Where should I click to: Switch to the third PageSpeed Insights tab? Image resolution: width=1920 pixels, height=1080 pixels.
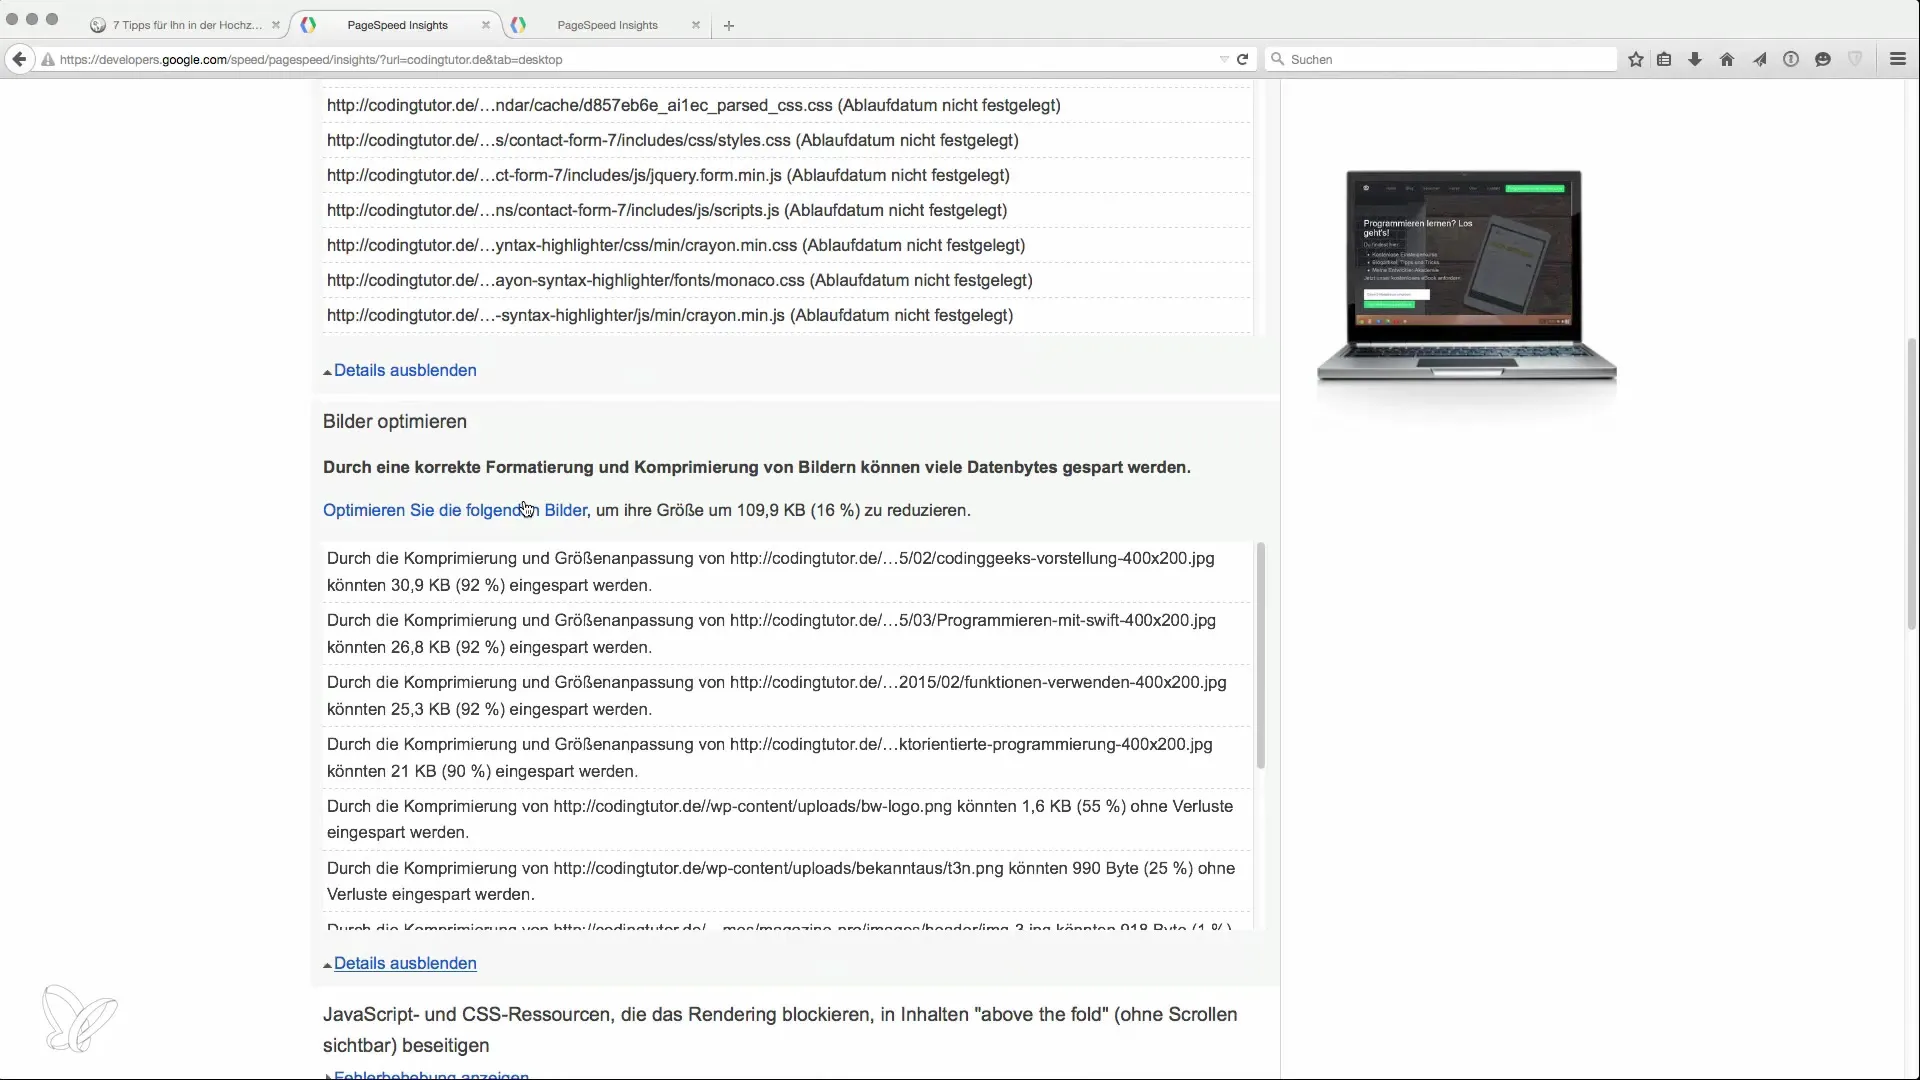607,25
